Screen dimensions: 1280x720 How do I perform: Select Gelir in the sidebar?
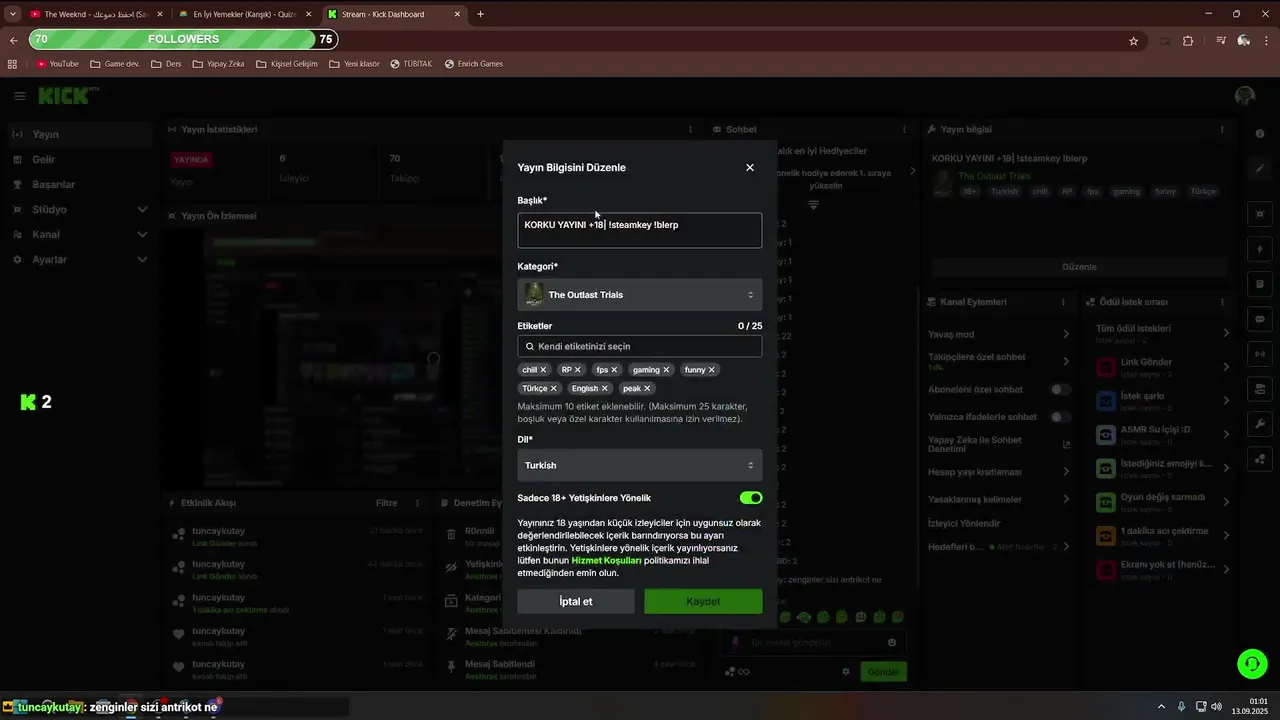79,159
